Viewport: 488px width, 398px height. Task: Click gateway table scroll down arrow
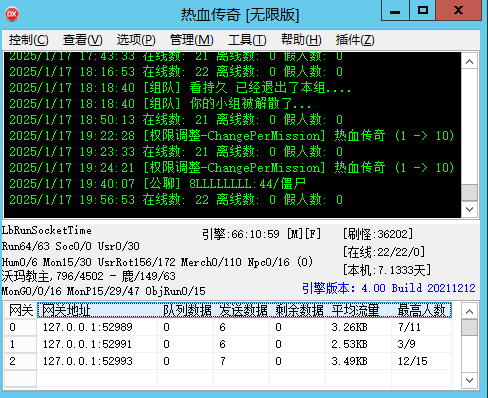[x=469, y=380]
